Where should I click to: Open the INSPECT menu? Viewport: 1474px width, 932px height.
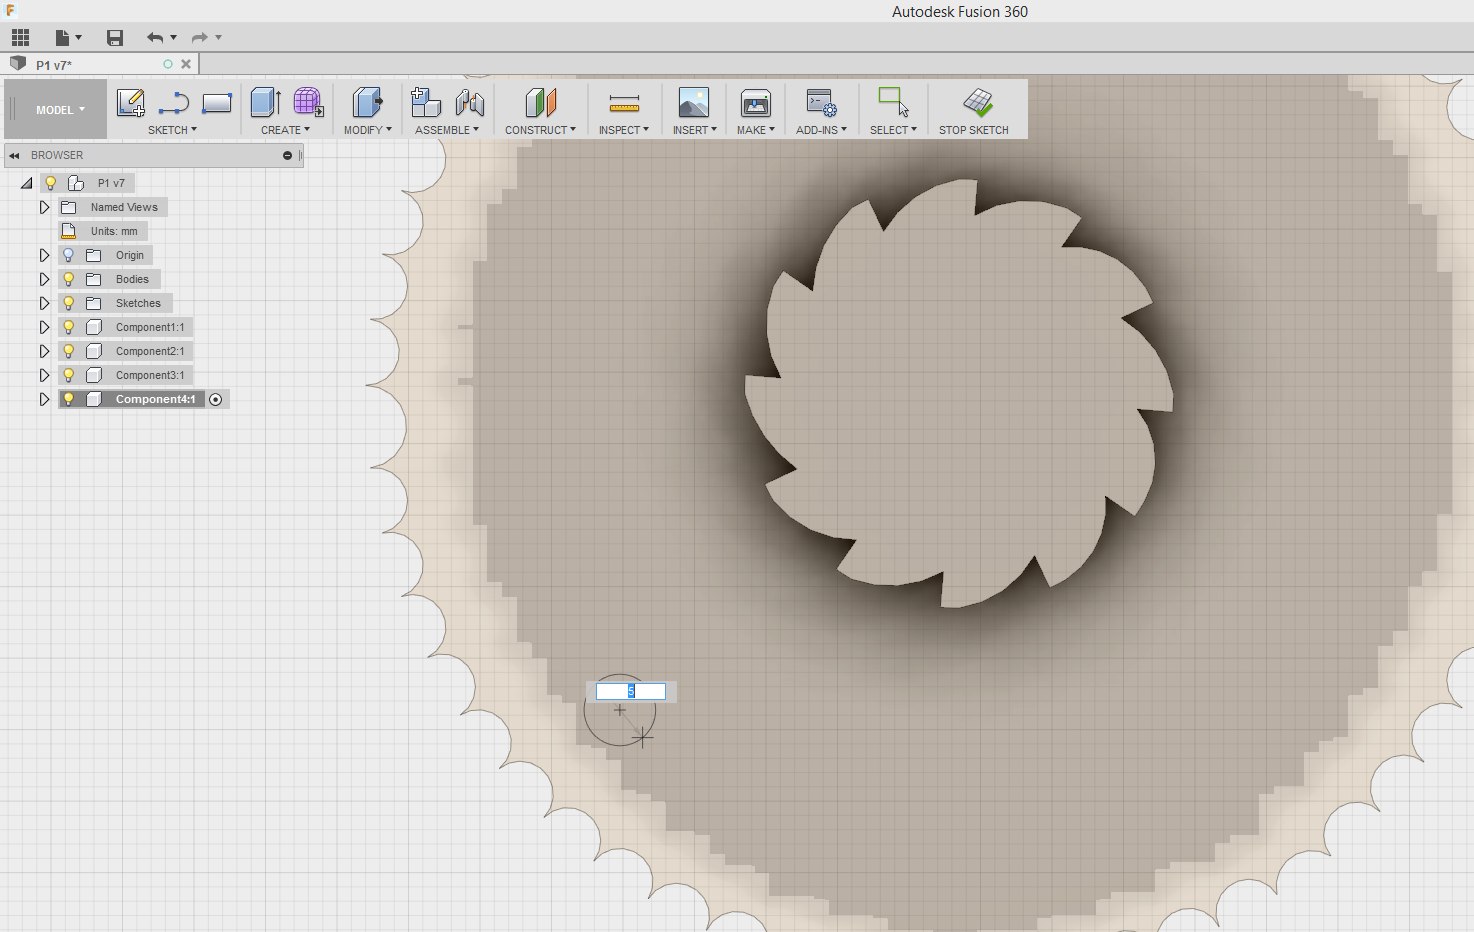tap(624, 130)
